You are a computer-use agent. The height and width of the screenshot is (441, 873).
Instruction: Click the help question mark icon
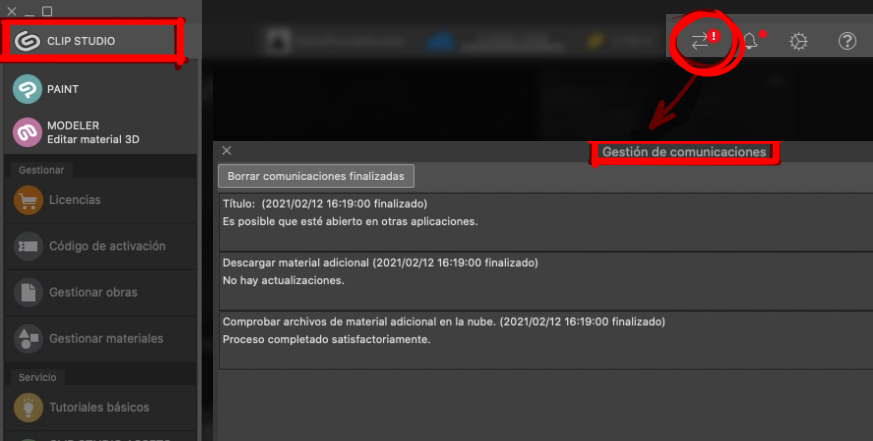click(847, 42)
